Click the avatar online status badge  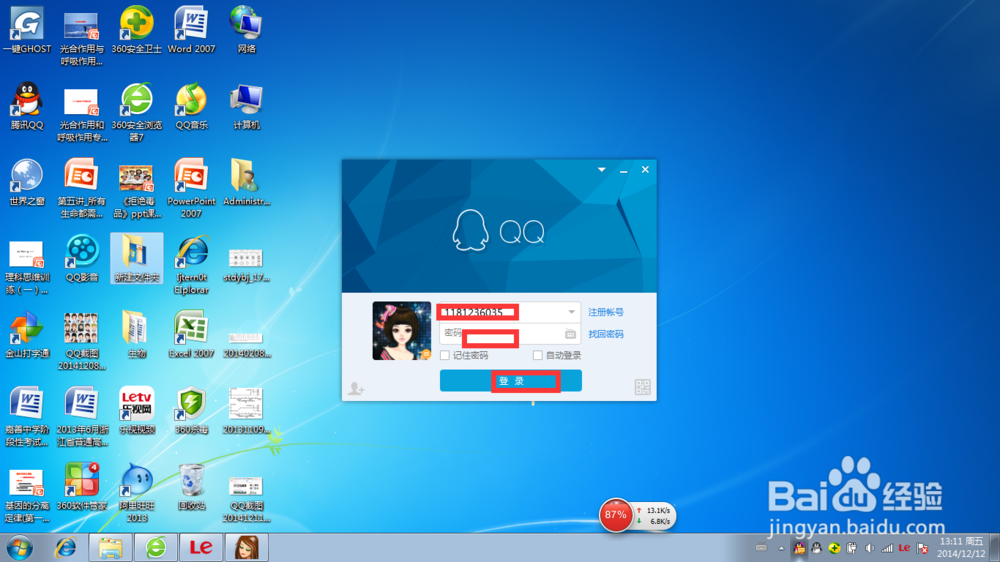tap(425, 354)
